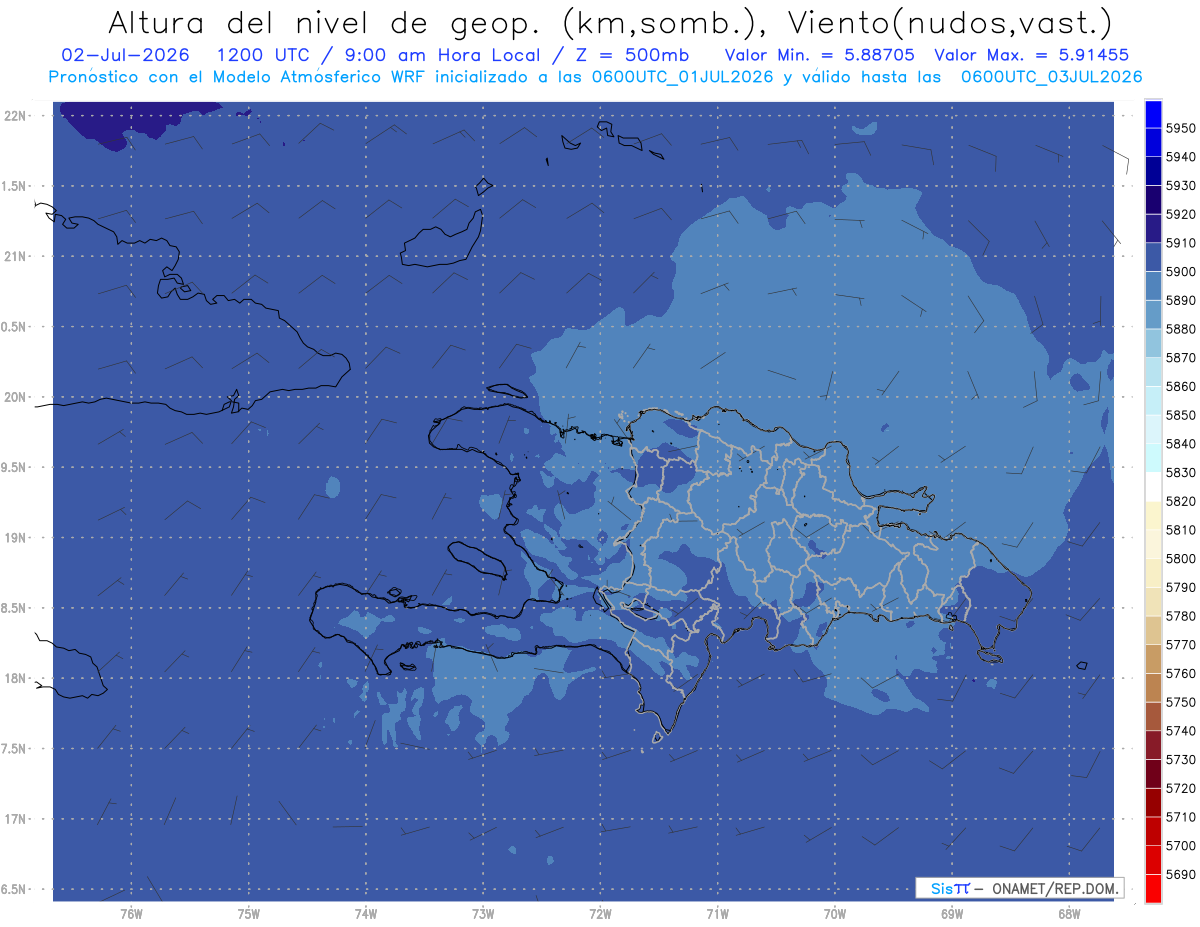Click the '5920' colorbar label
The width and height of the screenshot is (1200, 927).
pos(1181,214)
